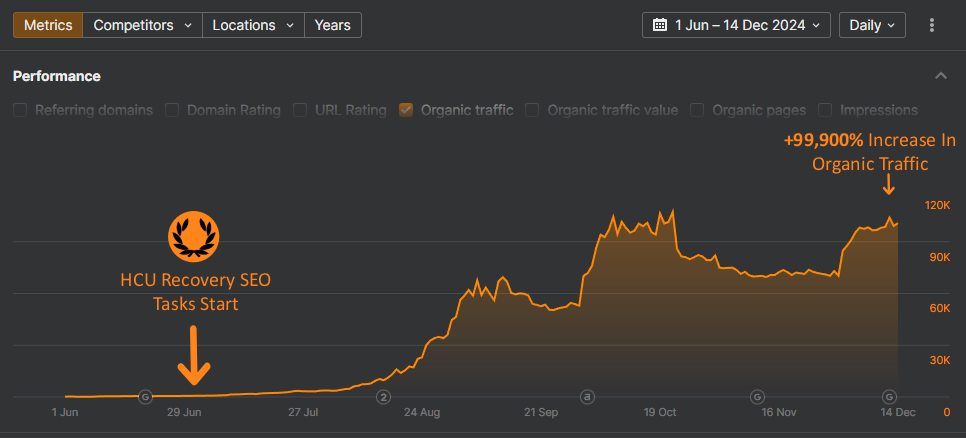Image resolution: width=966 pixels, height=438 pixels.
Task: Open the Daily interval dropdown
Action: (872, 25)
